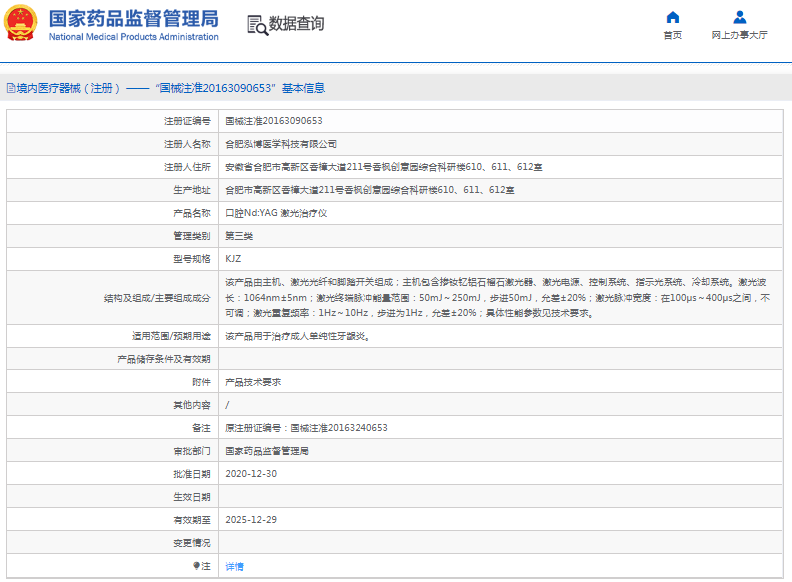Click the 网上办事大厅 person icon
The width and height of the screenshot is (792, 582).
tap(739, 17)
